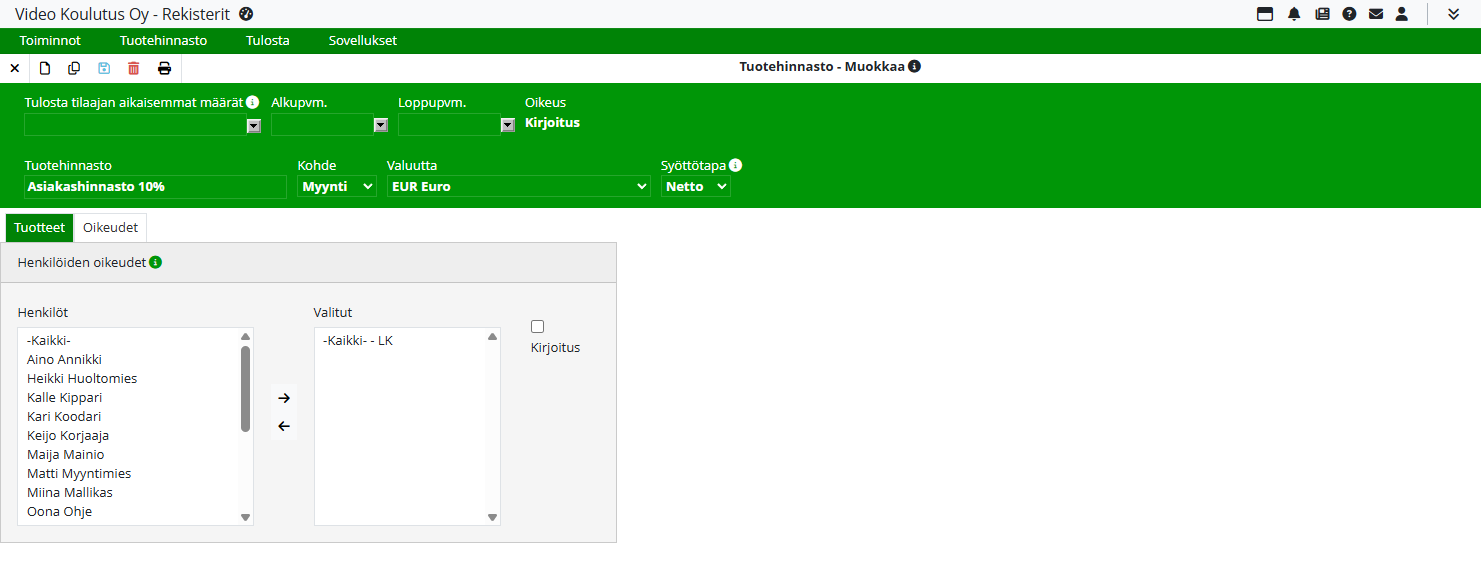Remove selection using left arrow button
The height and width of the screenshot is (575, 1481).
[284, 427]
